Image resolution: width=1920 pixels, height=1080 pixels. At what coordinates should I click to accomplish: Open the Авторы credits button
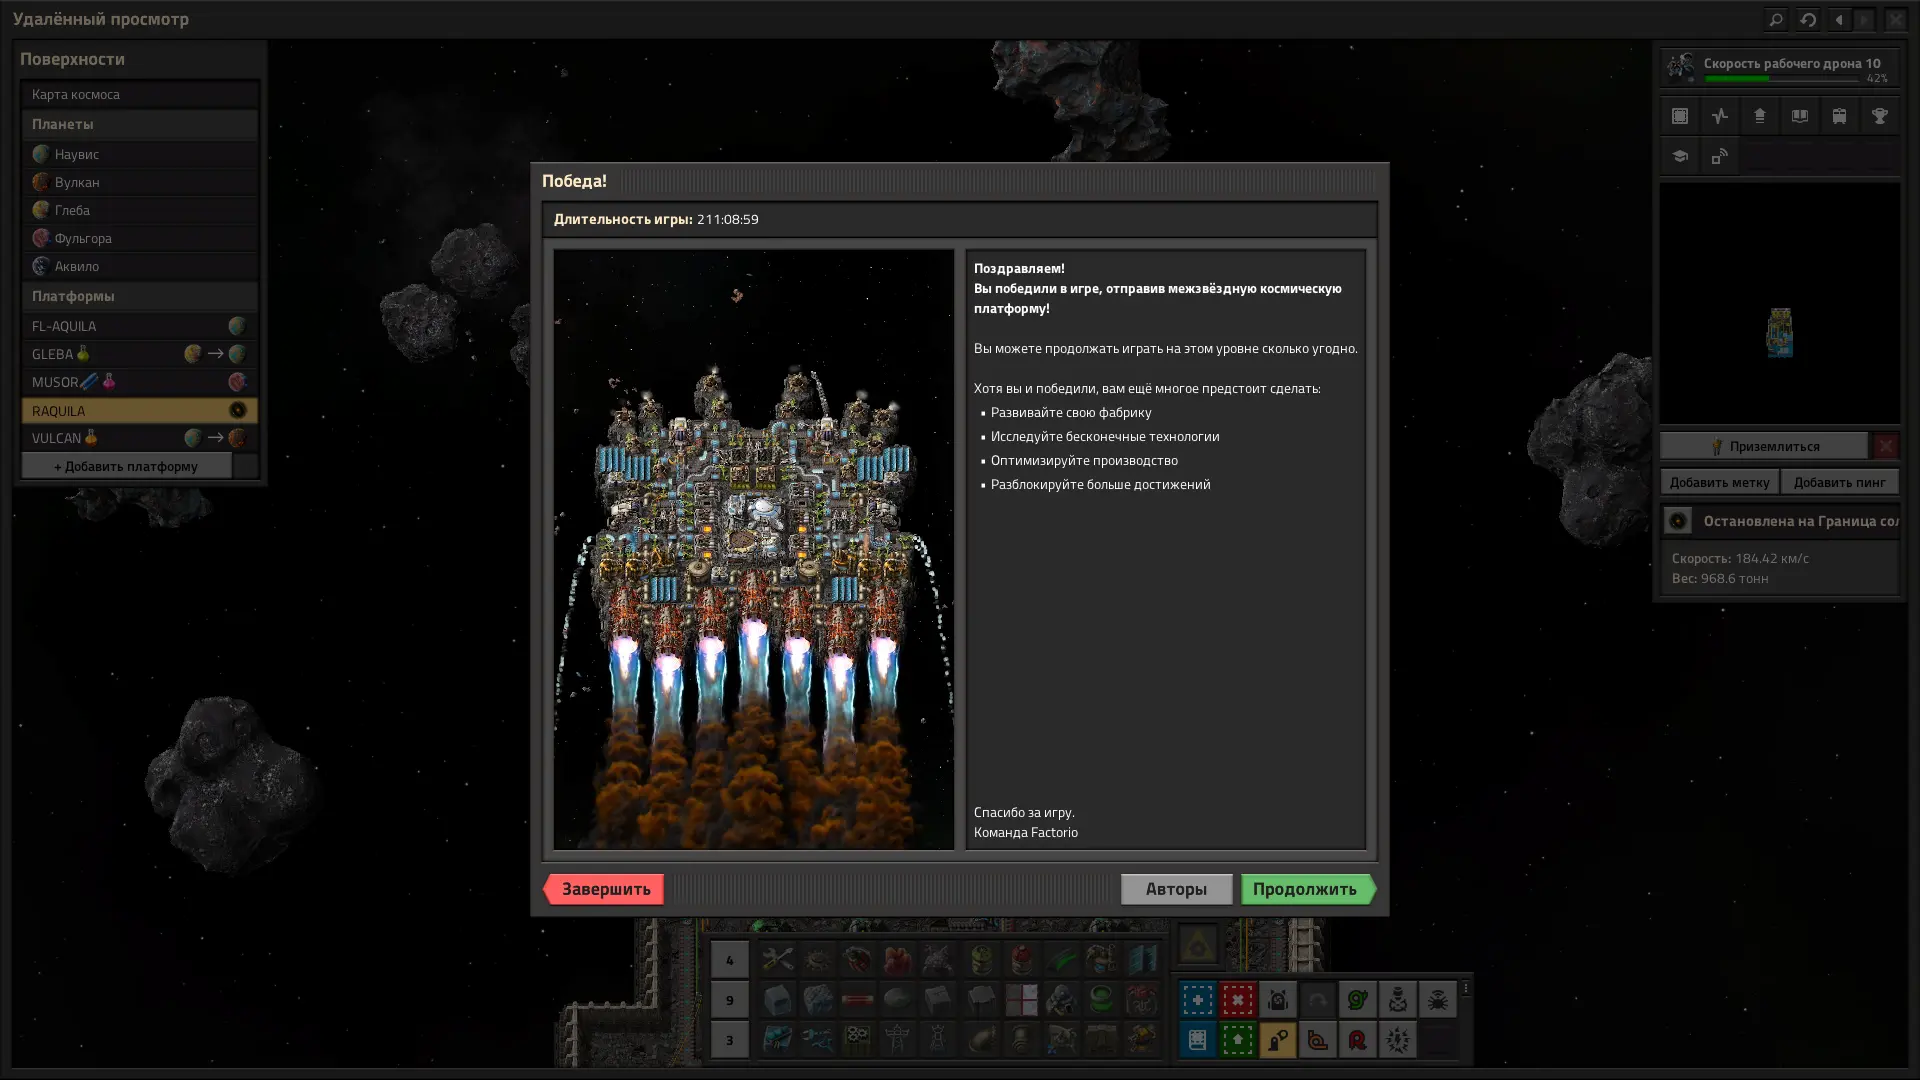click(1176, 889)
